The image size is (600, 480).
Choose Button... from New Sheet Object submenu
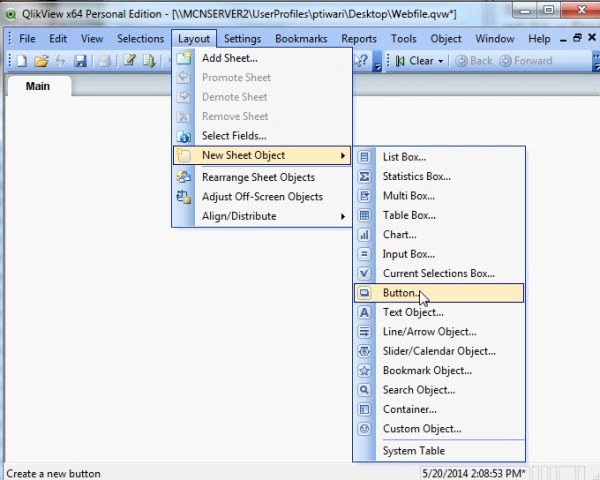(439, 293)
